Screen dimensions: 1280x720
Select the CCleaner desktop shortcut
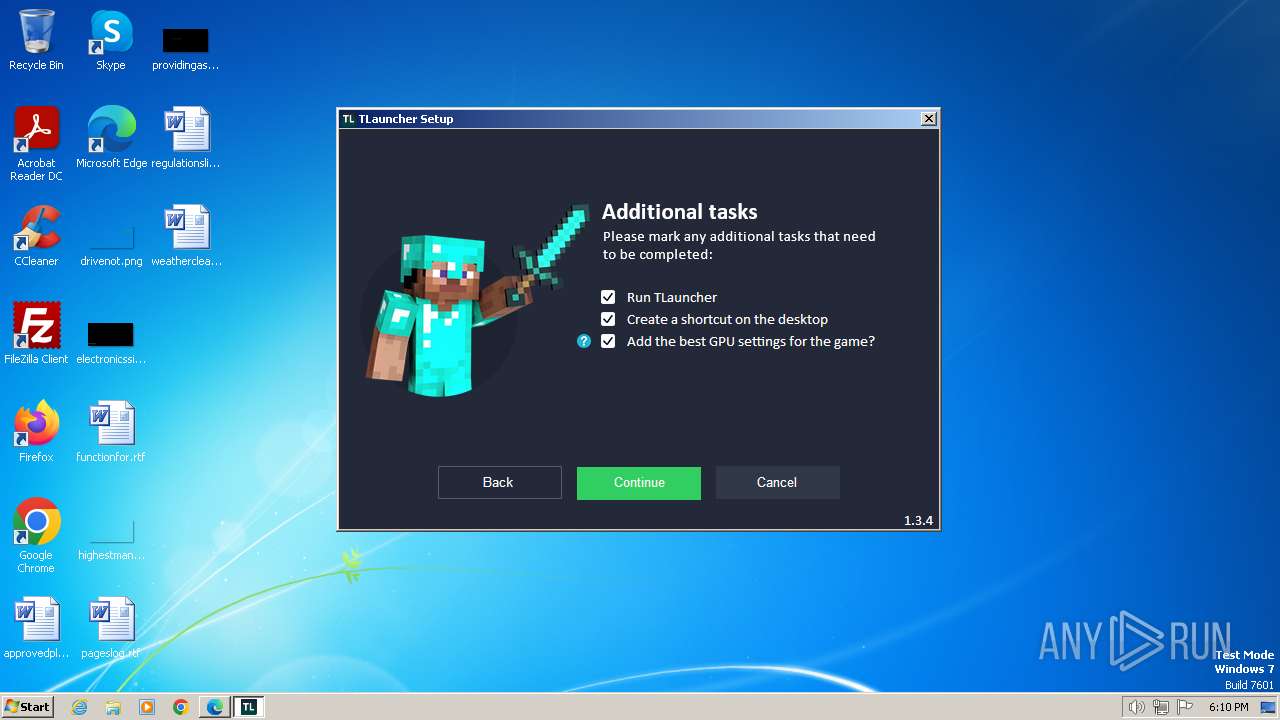[x=36, y=236]
